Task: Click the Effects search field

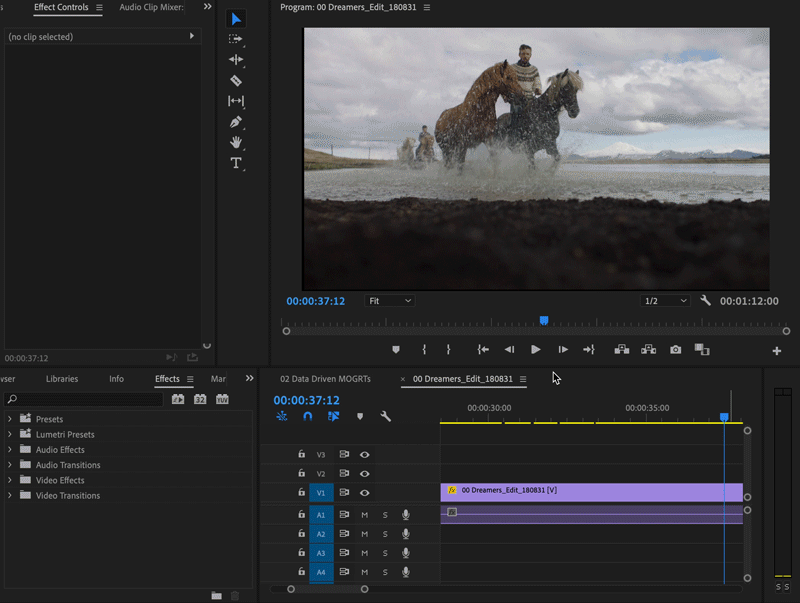Action: tap(85, 400)
